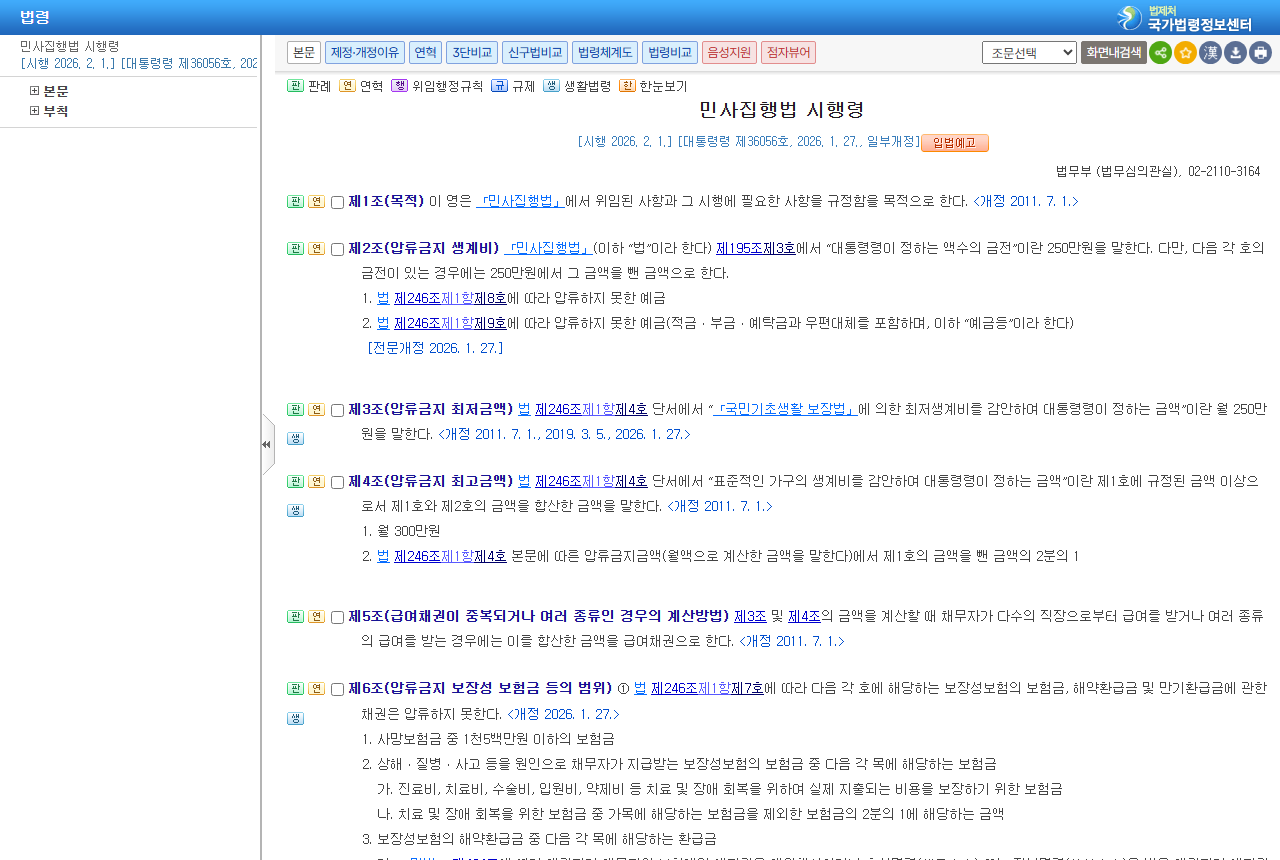This screenshot has height=860, width=1280.
Task: Download the law using the download icon
Action: pos(1235,53)
